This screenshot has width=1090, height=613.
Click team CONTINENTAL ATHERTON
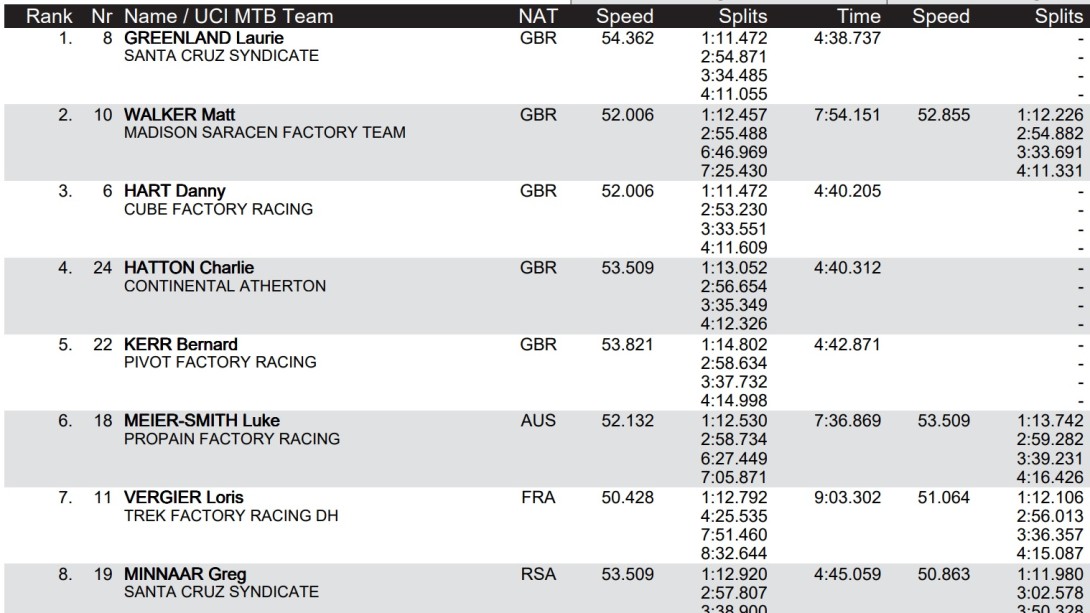pyautogui.click(x=225, y=286)
